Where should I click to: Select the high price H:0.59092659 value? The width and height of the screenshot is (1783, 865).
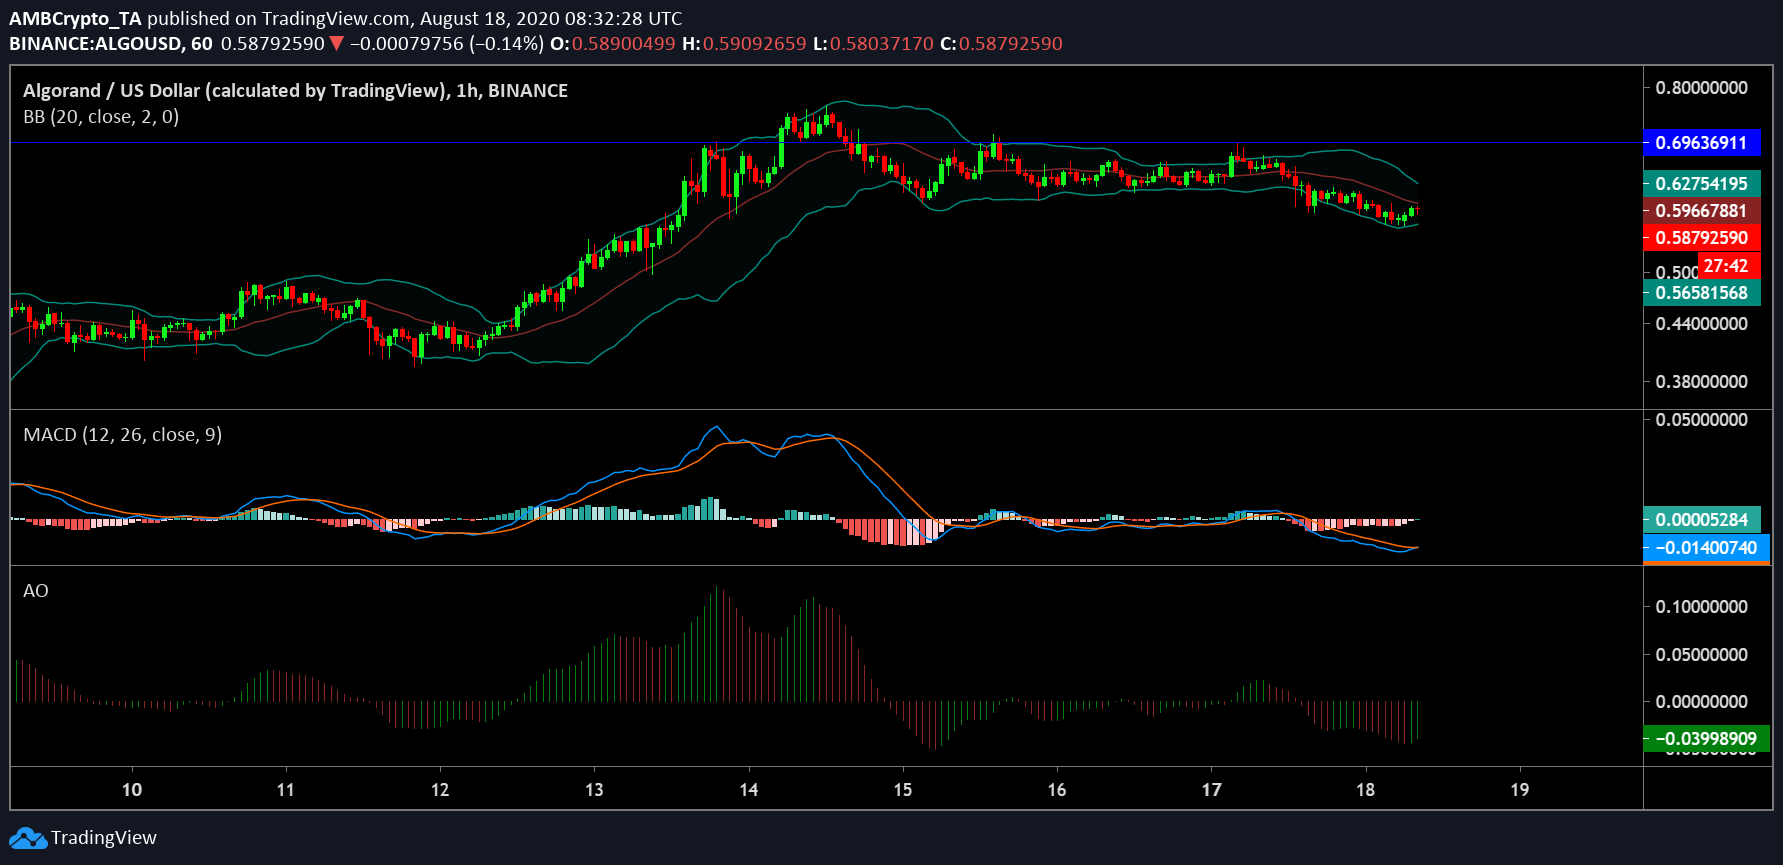coord(744,44)
